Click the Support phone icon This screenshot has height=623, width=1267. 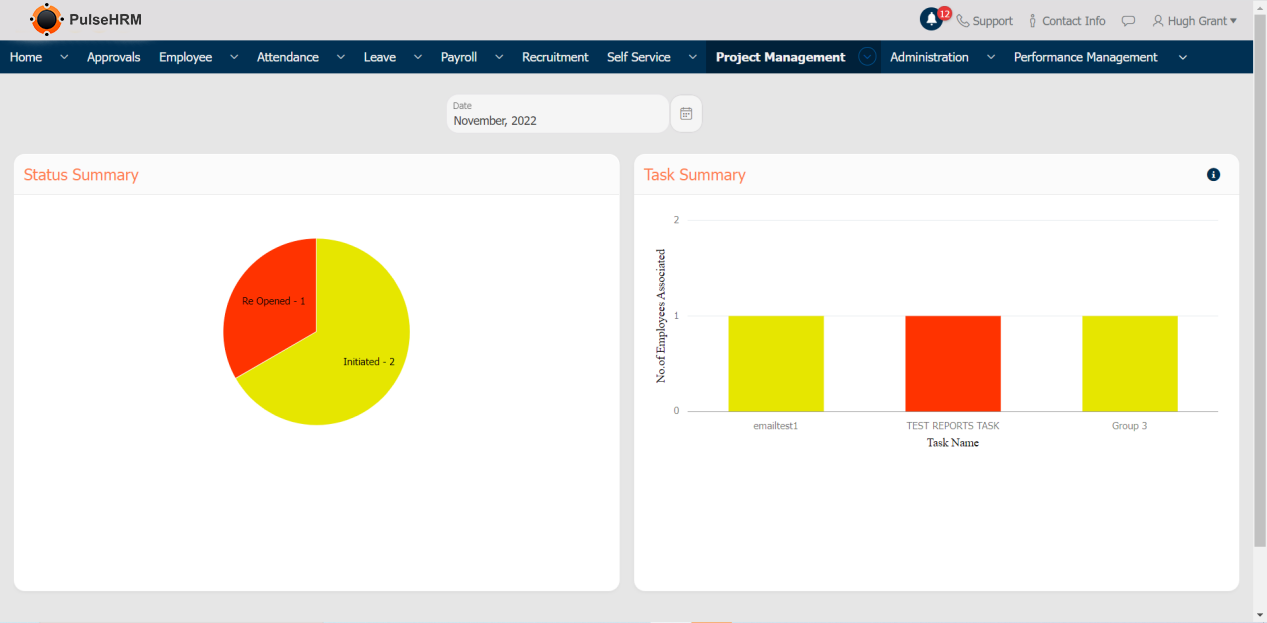(963, 21)
